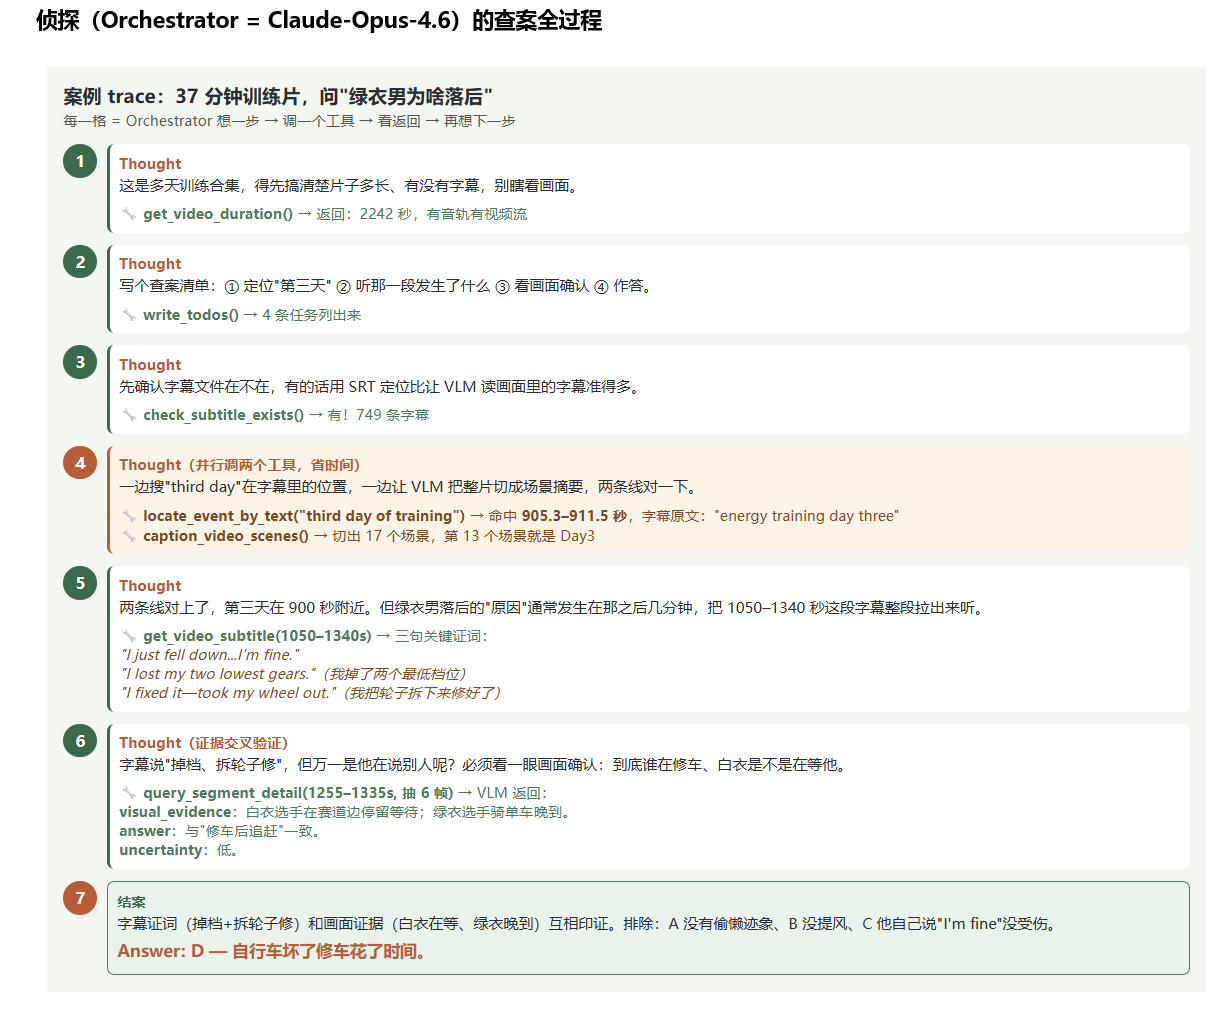The image size is (1229, 1010).
Task: Click the subtitle line starting "每一格 = Orchestrator"
Action: (x=289, y=121)
